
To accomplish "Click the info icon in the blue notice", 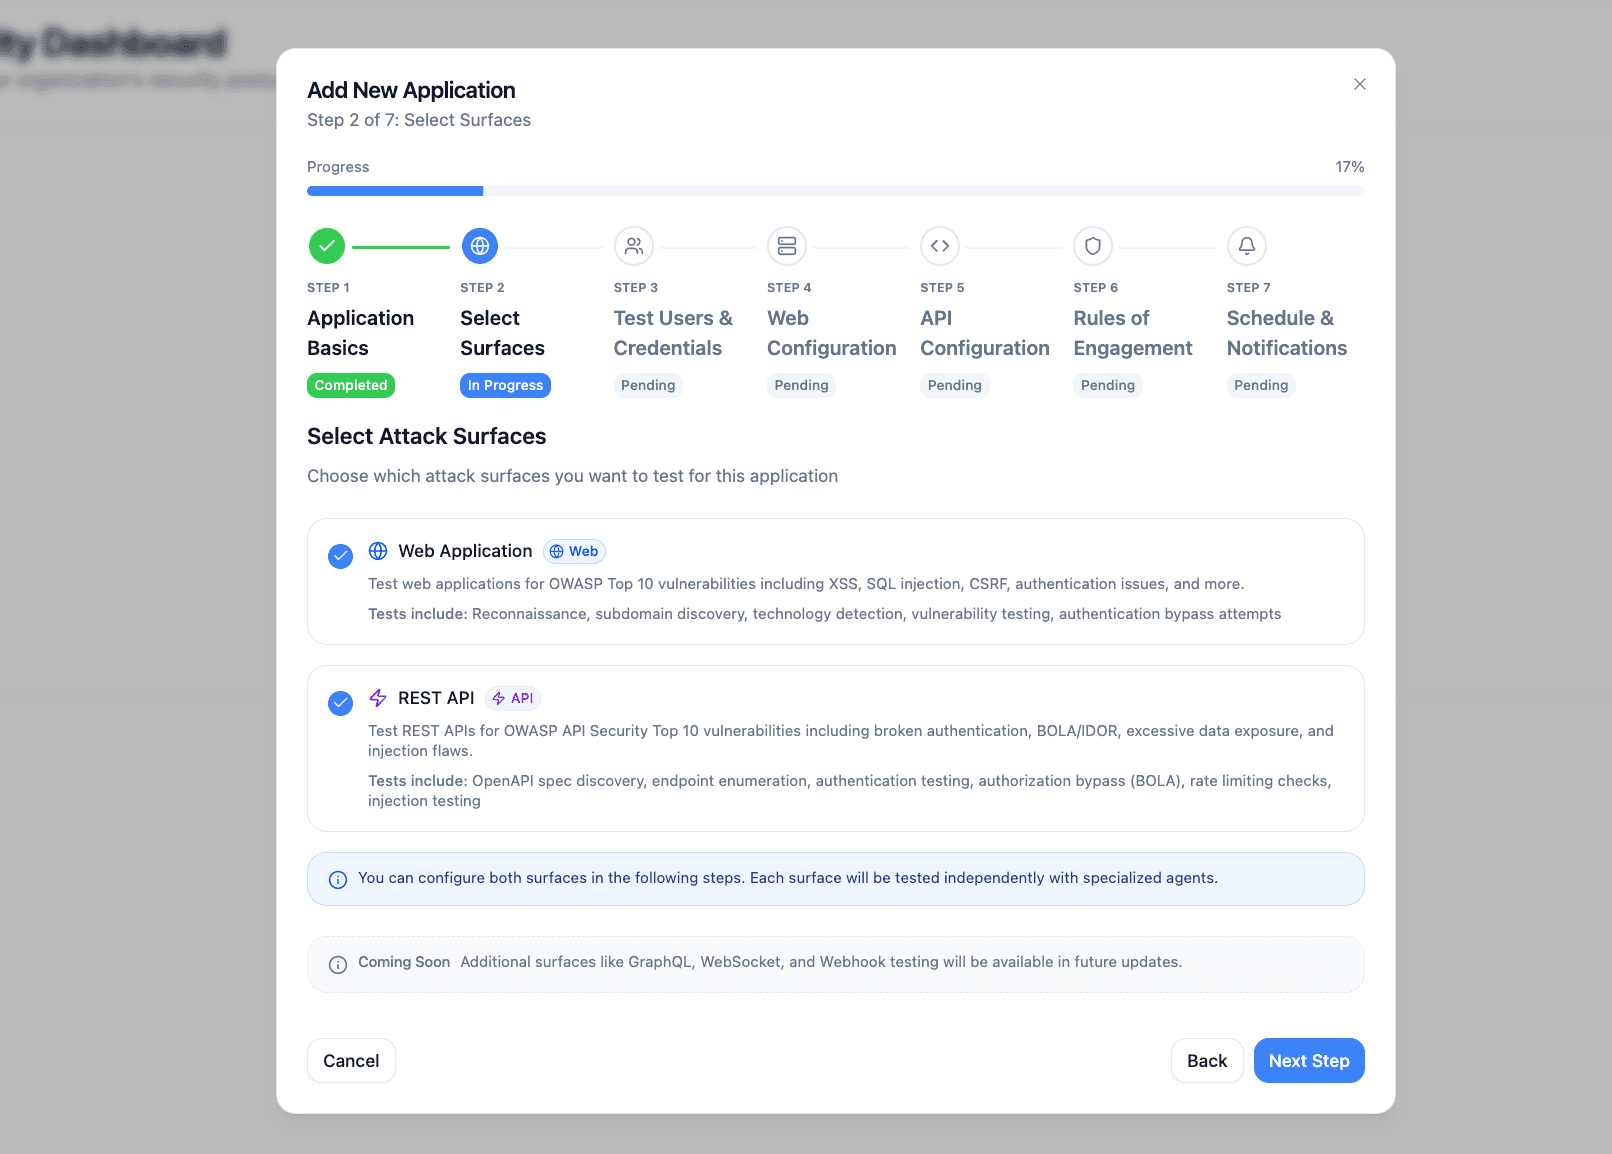I will pyautogui.click(x=338, y=880).
